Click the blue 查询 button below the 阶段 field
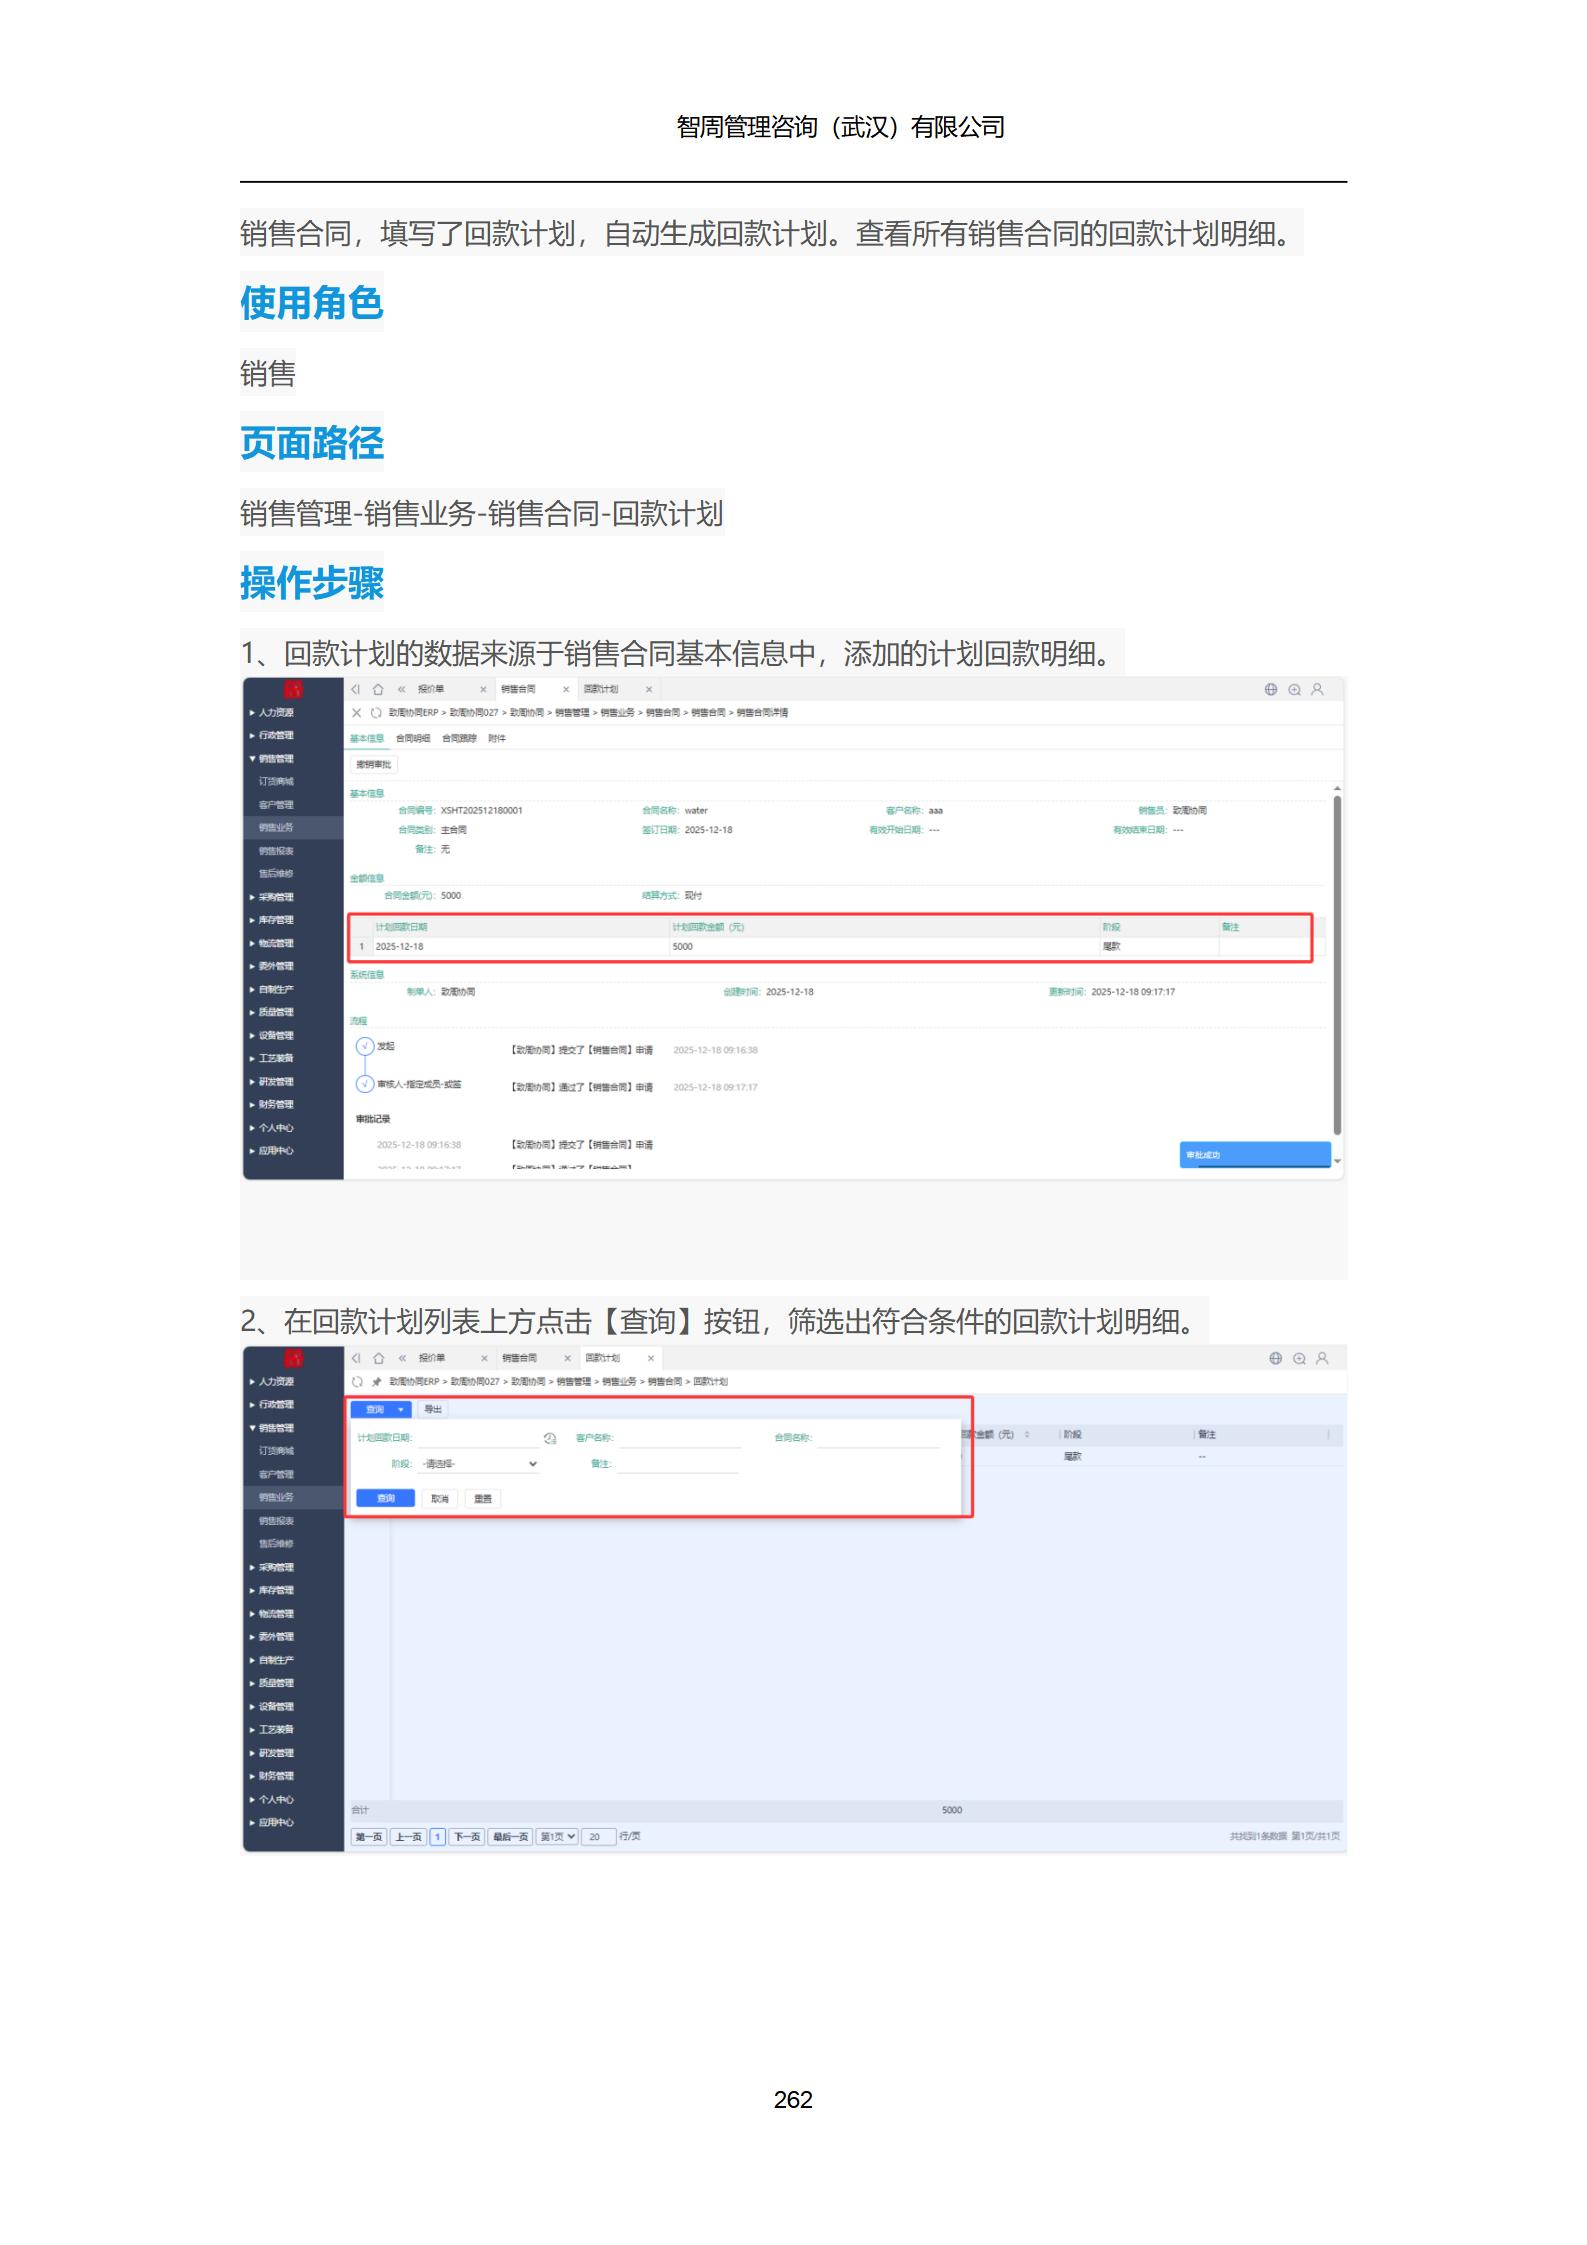This screenshot has width=1587, height=2245. (x=386, y=1498)
